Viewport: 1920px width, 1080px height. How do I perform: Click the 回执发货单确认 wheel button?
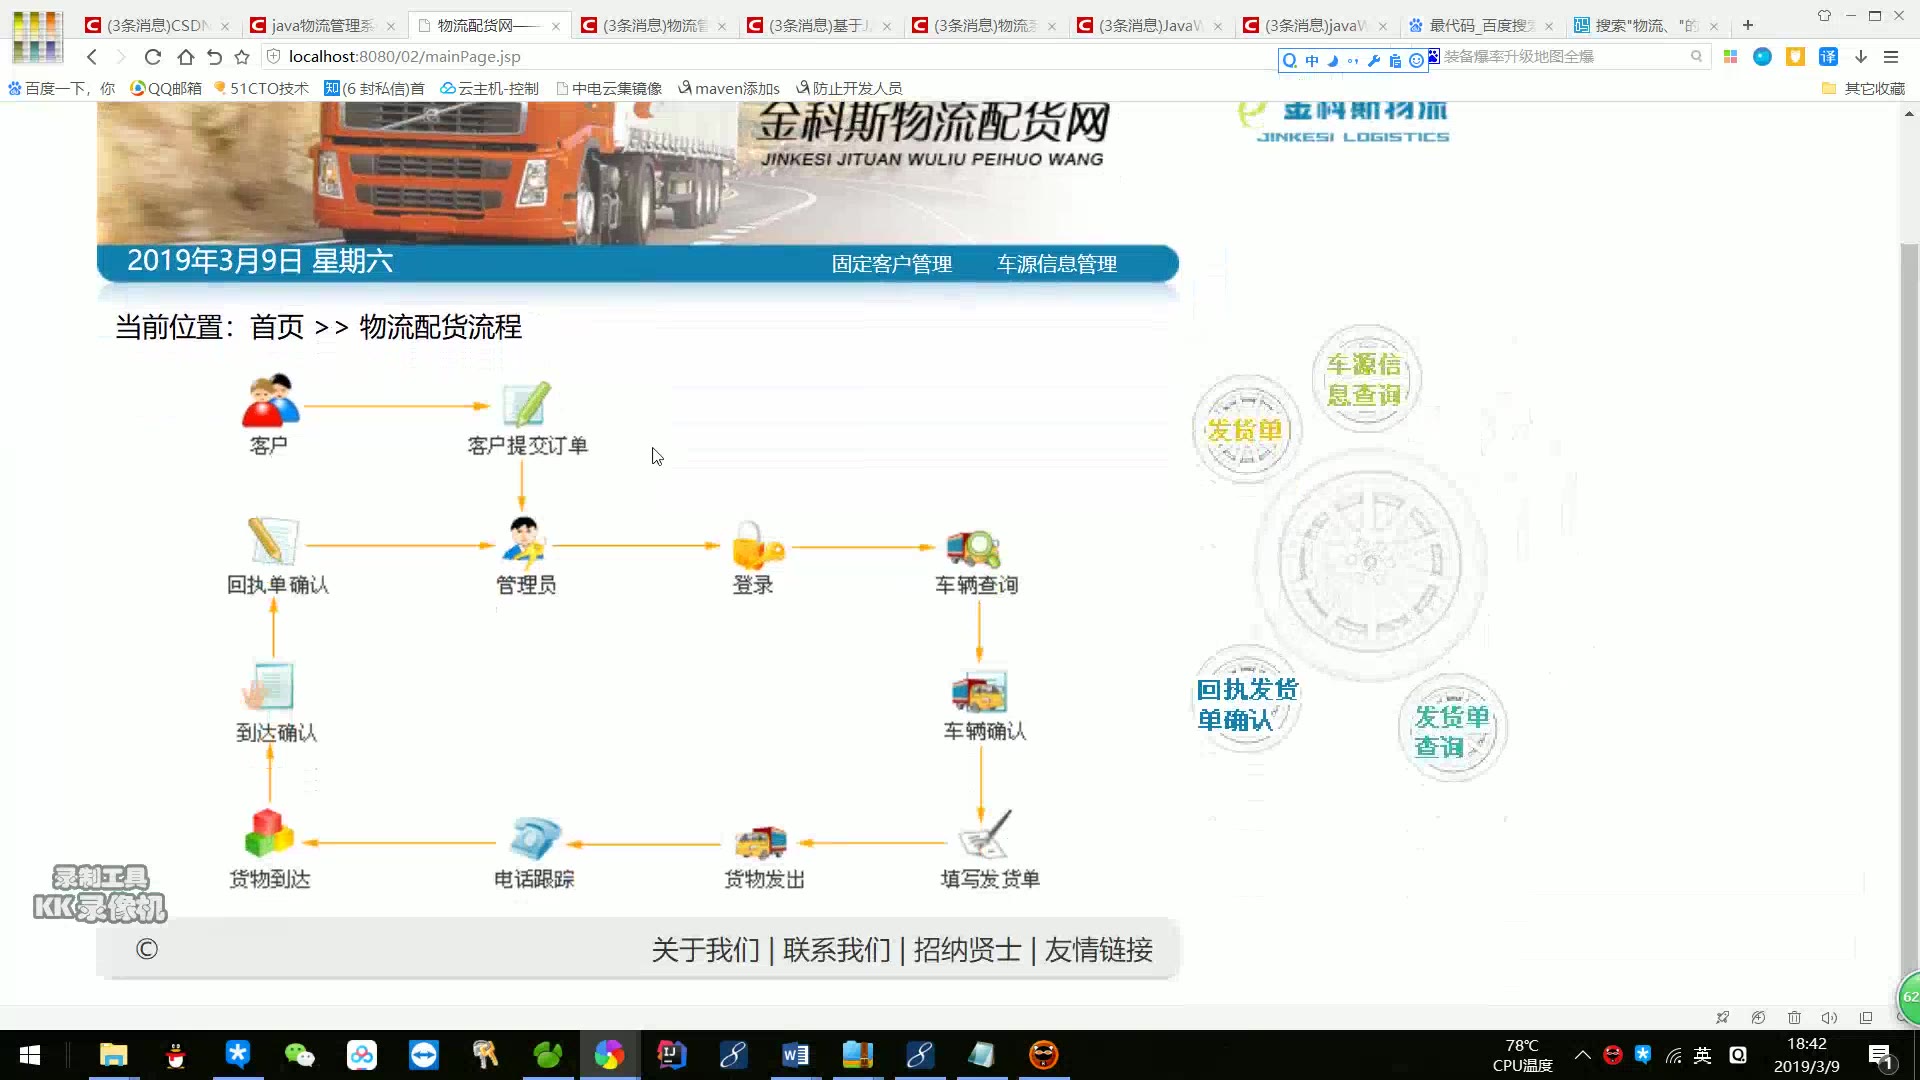pyautogui.click(x=1246, y=704)
